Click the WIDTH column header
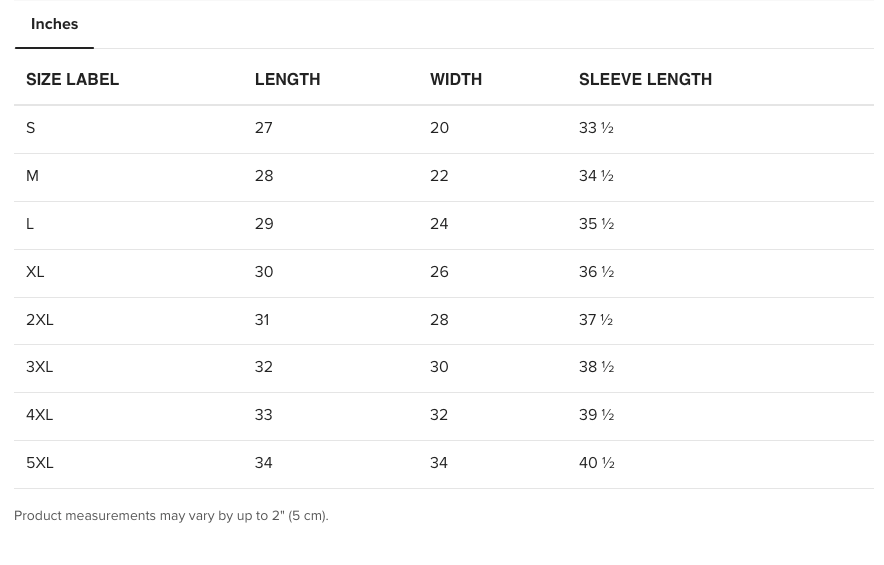Screen dimensions: 884x565 click(x=455, y=80)
